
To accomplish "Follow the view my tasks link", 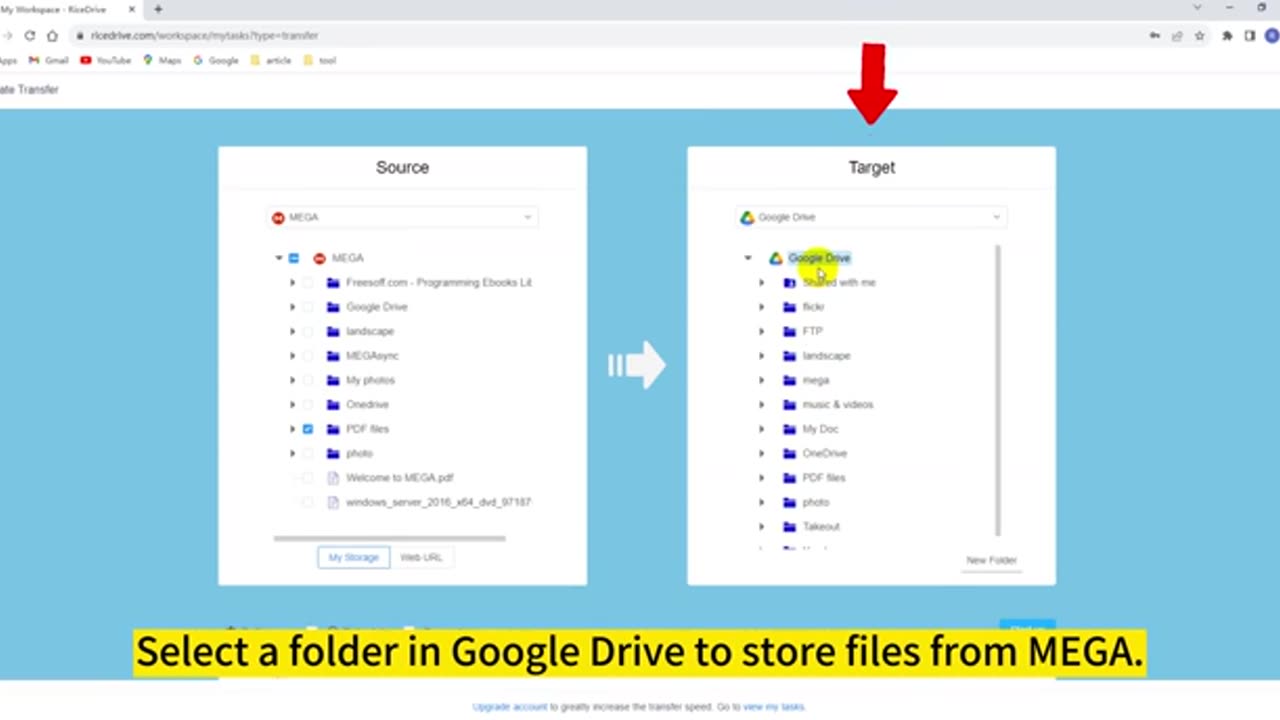I will click(x=774, y=707).
